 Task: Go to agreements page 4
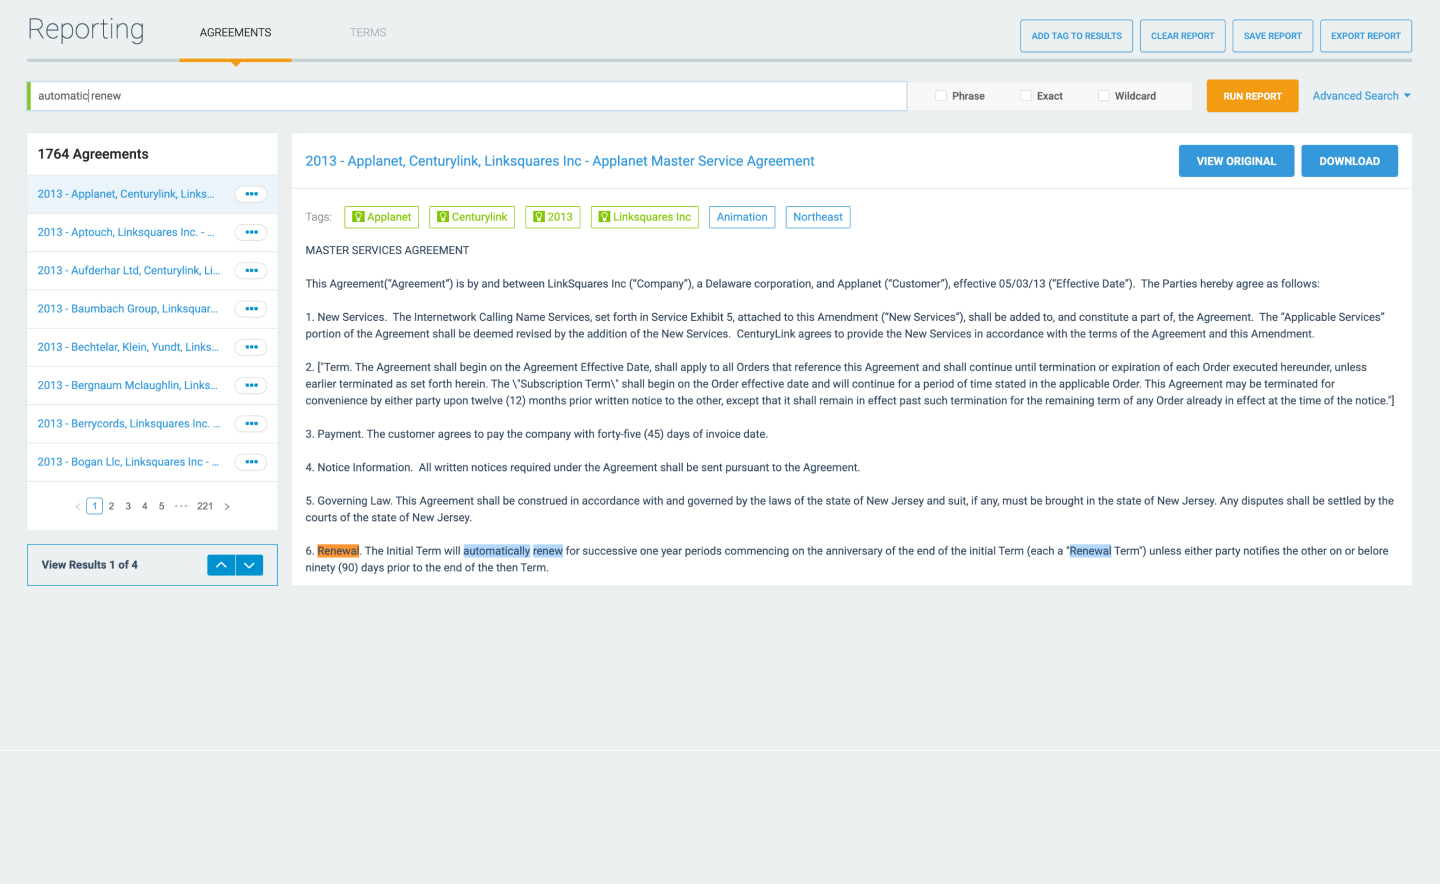point(145,506)
